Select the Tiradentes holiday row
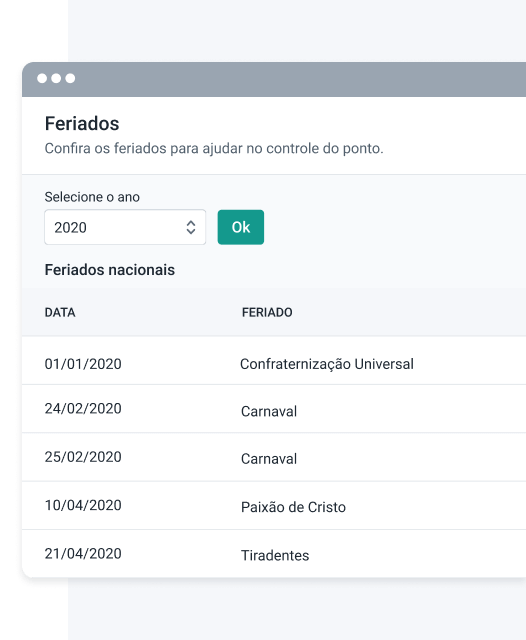The image size is (526, 640). [274, 554]
